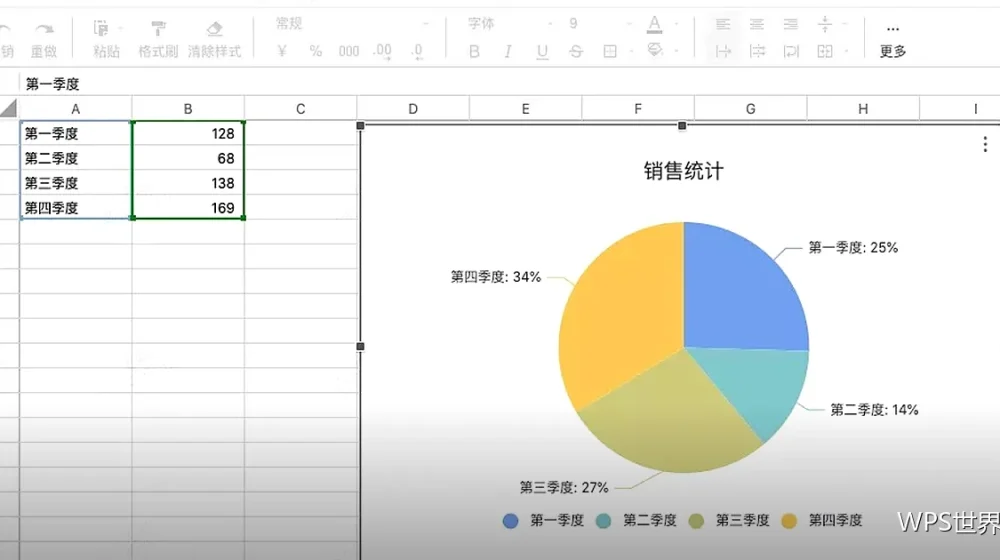This screenshot has width=1000, height=560.
Task: Select column C header
Action: coord(300,109)
